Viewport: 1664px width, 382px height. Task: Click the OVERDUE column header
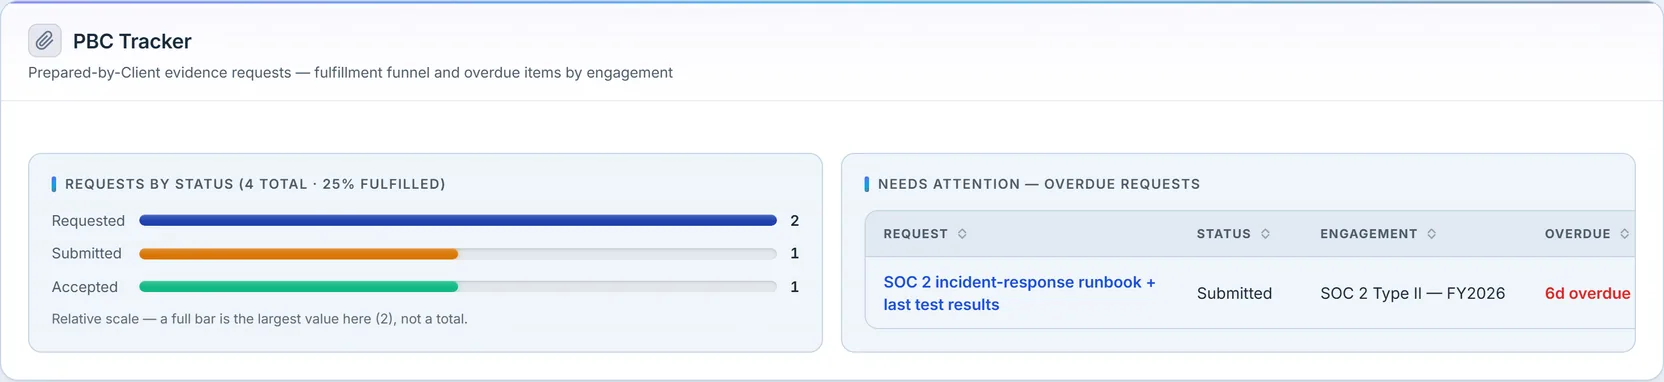pyautogui.click(x=1578, y=234)
